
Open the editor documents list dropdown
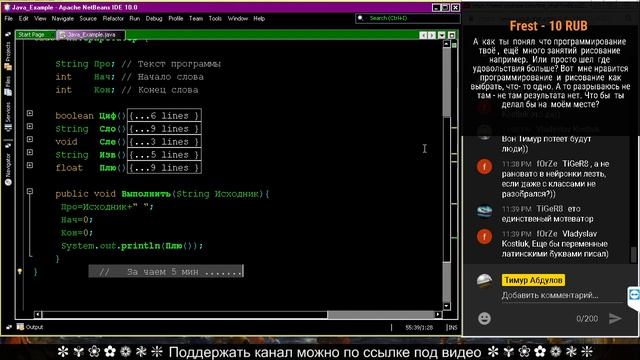442,35
